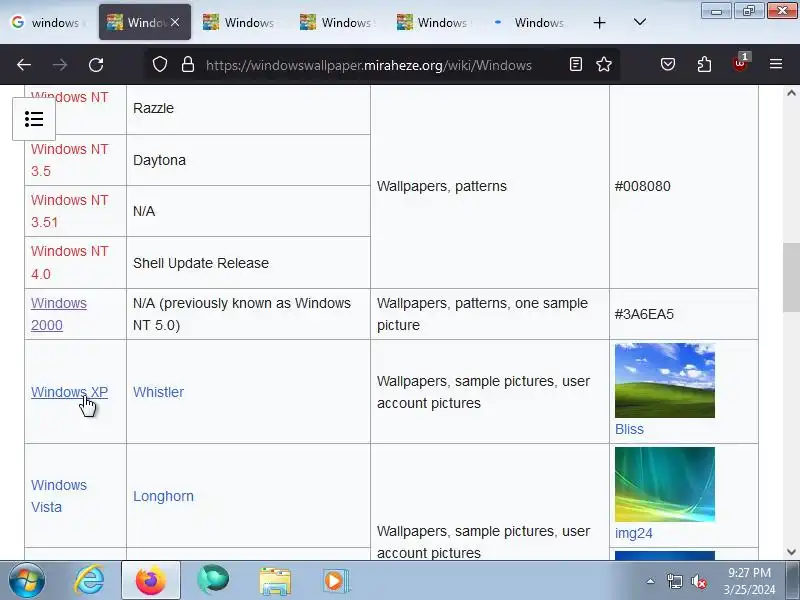
Task: Click the #3A6EA5 color value
Action: coord(644,314)
